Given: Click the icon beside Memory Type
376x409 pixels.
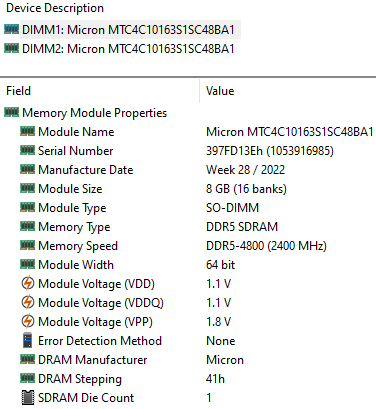Looking at the screenshot, I should click(x=27, y=226).
